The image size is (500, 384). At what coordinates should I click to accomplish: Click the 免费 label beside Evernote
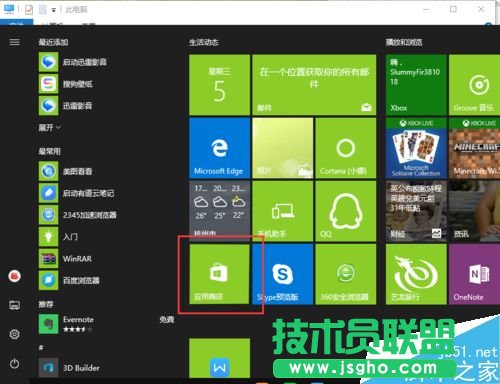tap(167, 320)
